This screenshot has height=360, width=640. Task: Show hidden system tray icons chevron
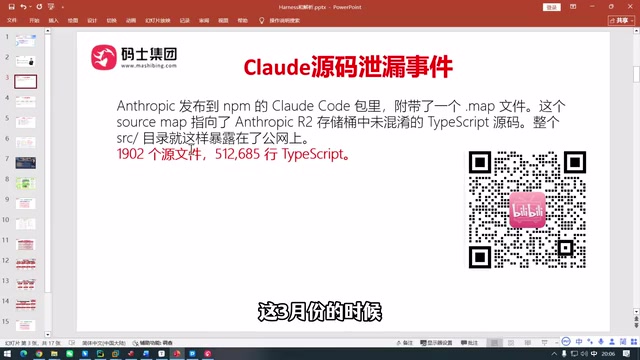[554, 354]
